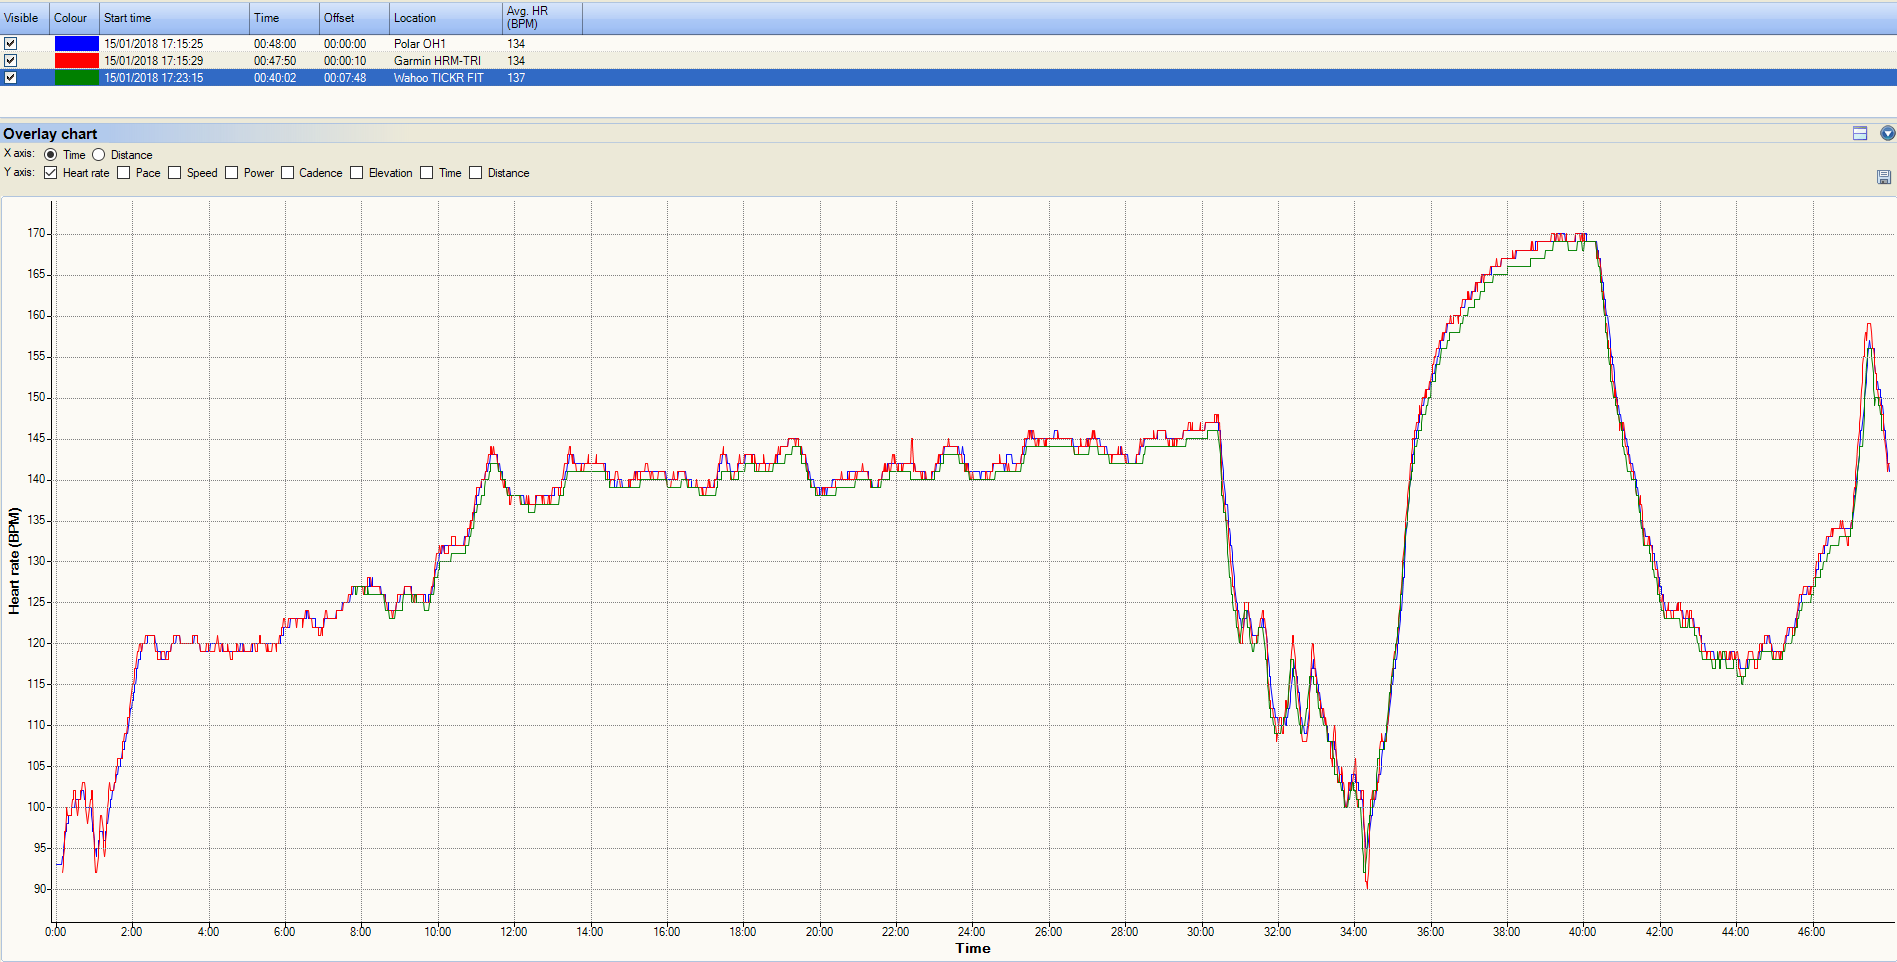
Task: Sort by the Visible column header
Action: [25, 18]
